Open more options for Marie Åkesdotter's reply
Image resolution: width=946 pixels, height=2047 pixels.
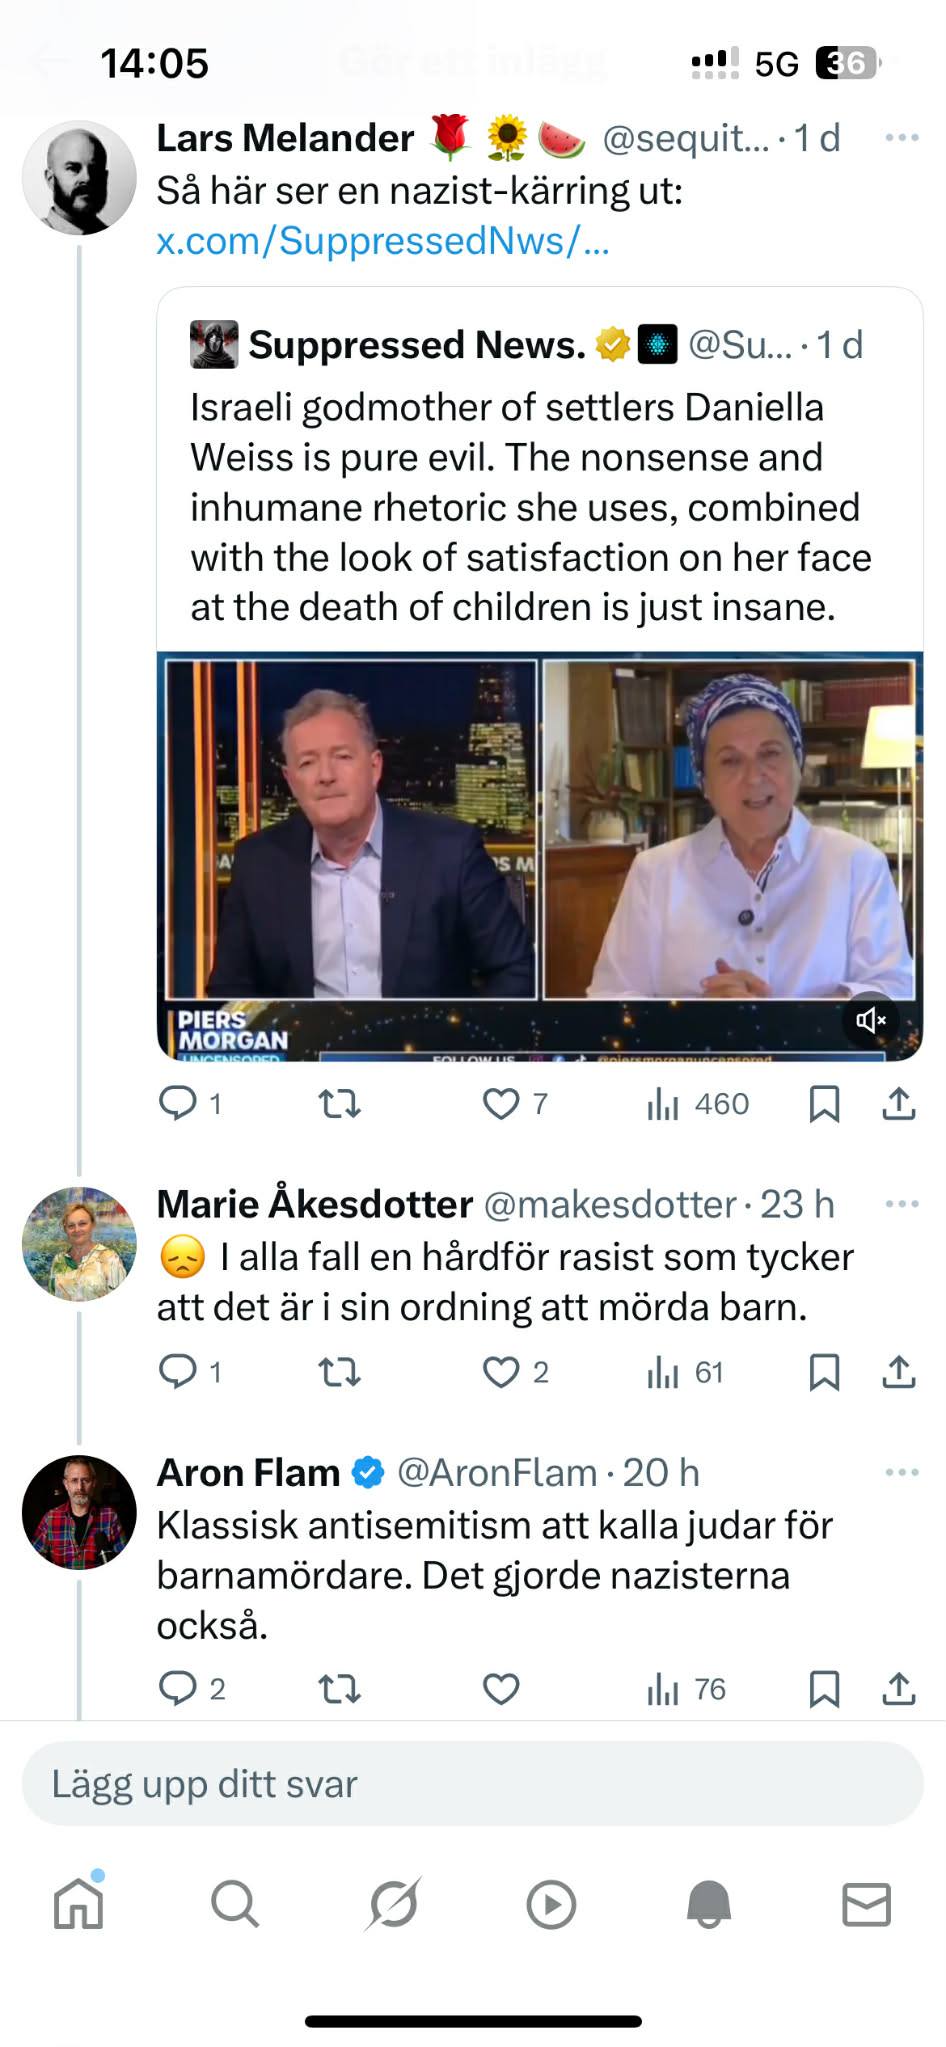[x=901, y=1204]
